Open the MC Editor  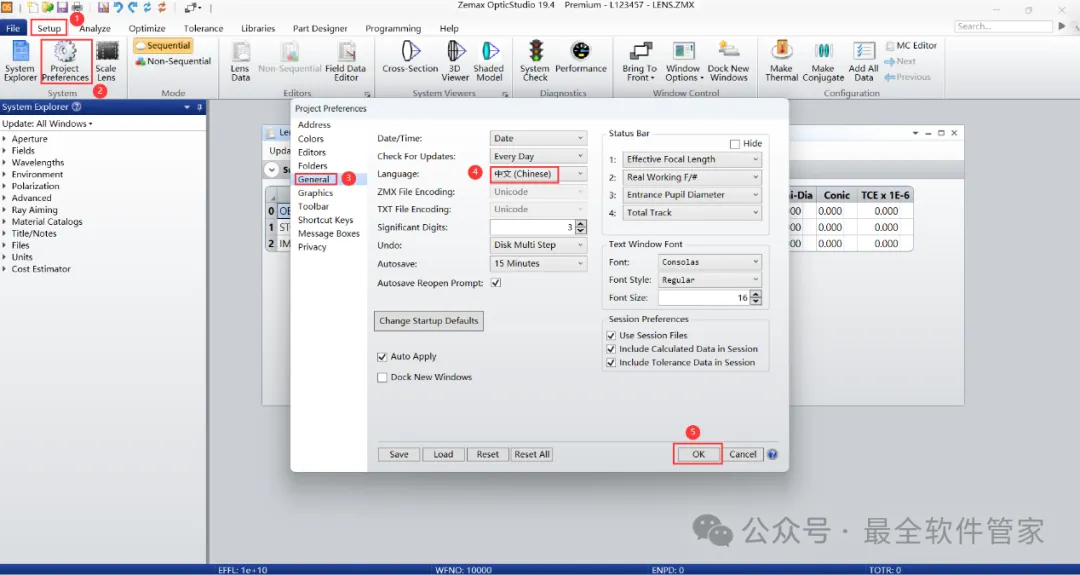(x=911, y=45)
